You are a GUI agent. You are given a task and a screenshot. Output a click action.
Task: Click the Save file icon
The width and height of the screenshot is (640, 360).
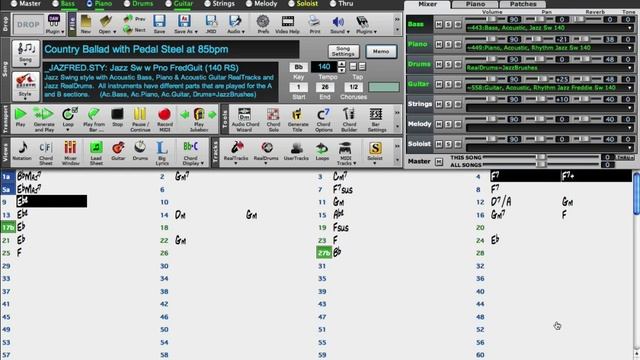tap(159, 24)
